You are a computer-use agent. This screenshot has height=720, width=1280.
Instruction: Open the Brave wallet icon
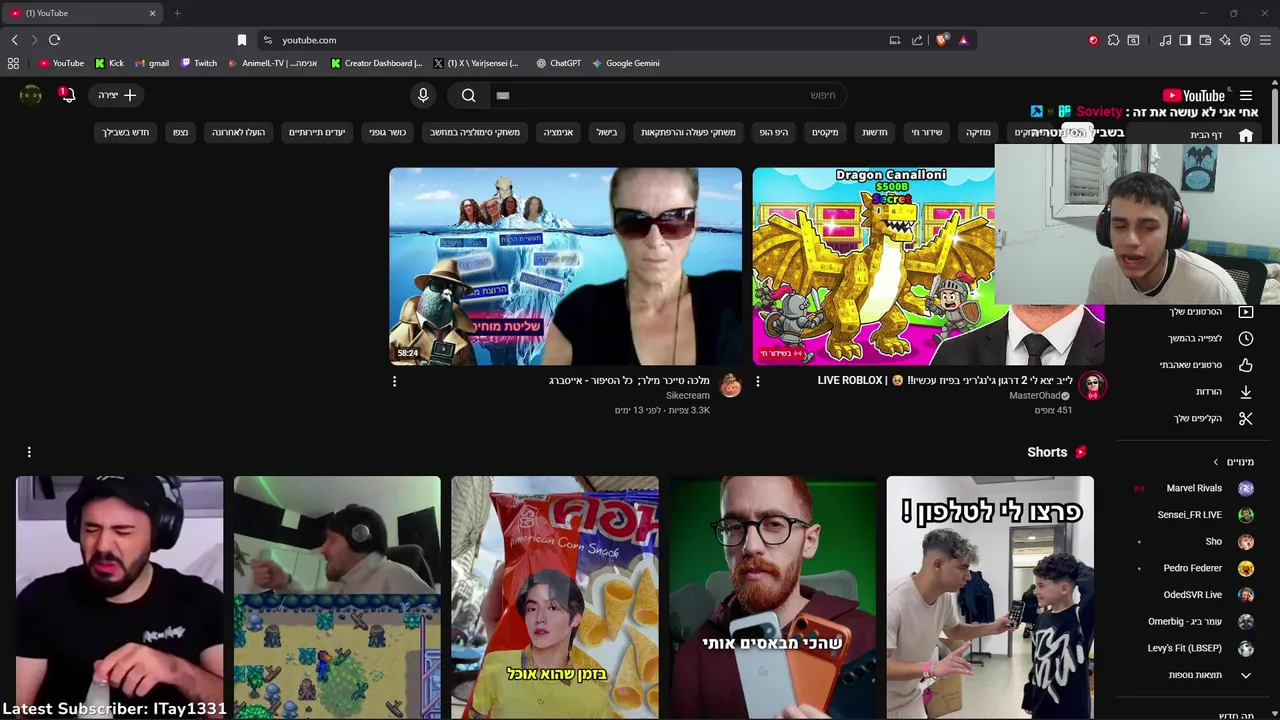point(1205,40)
